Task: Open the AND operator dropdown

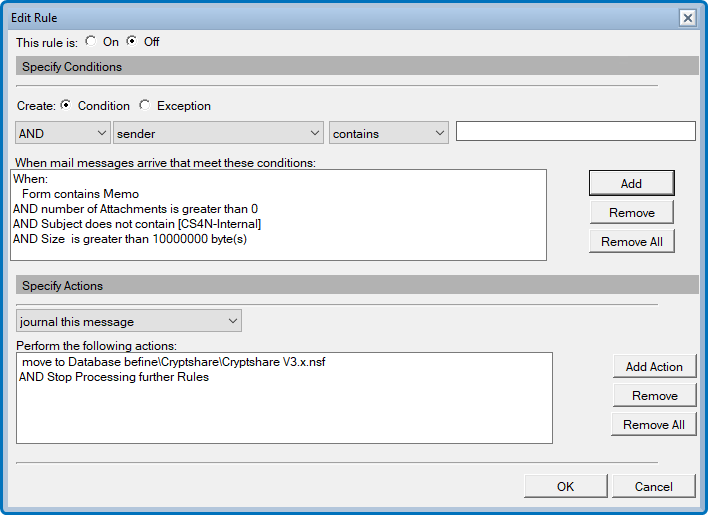Action: coord(62,133)
